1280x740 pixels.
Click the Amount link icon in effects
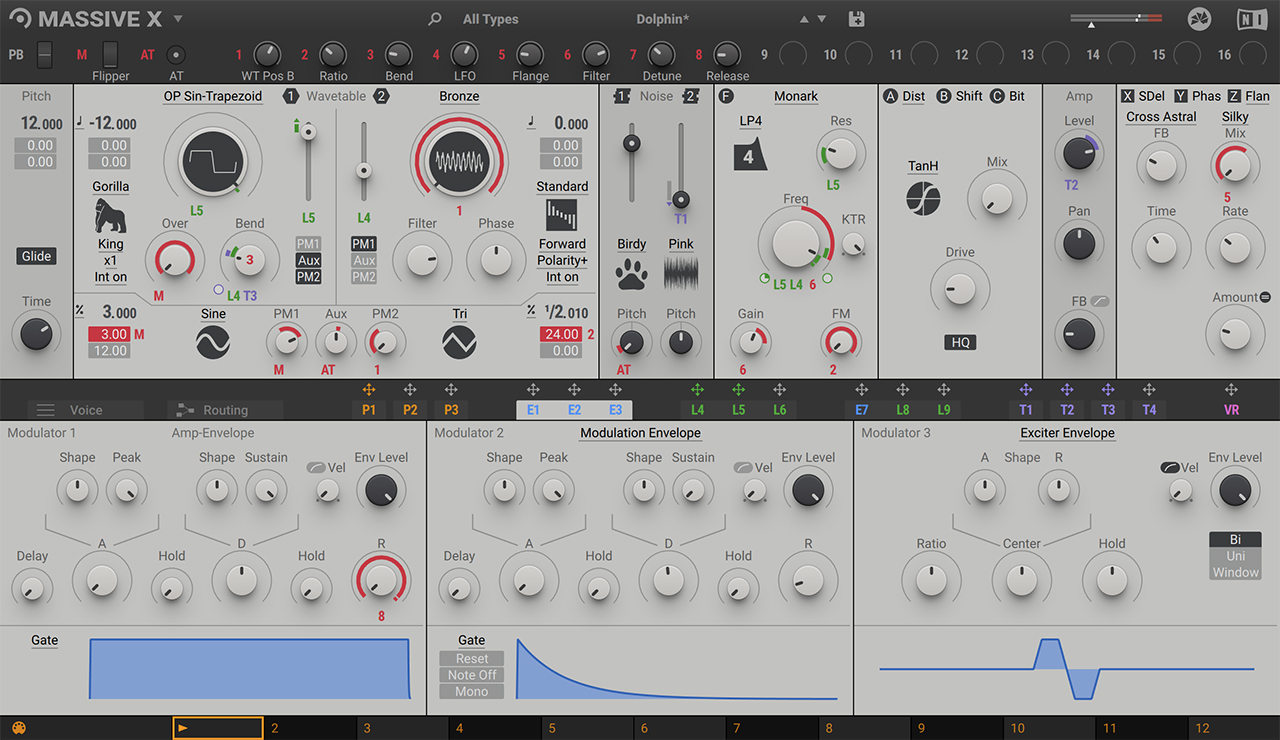(1265, 297)
